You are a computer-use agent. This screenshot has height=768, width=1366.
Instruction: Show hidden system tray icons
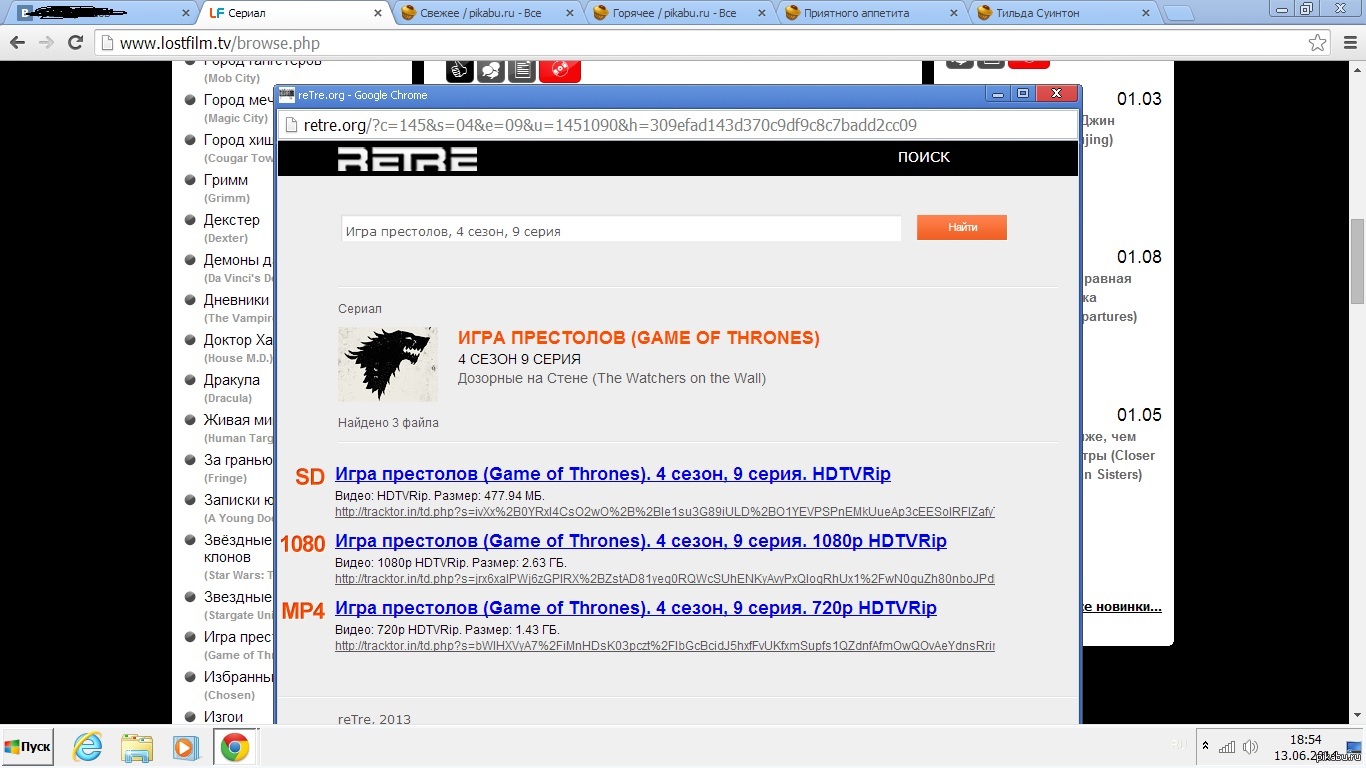coord(1206,746)
